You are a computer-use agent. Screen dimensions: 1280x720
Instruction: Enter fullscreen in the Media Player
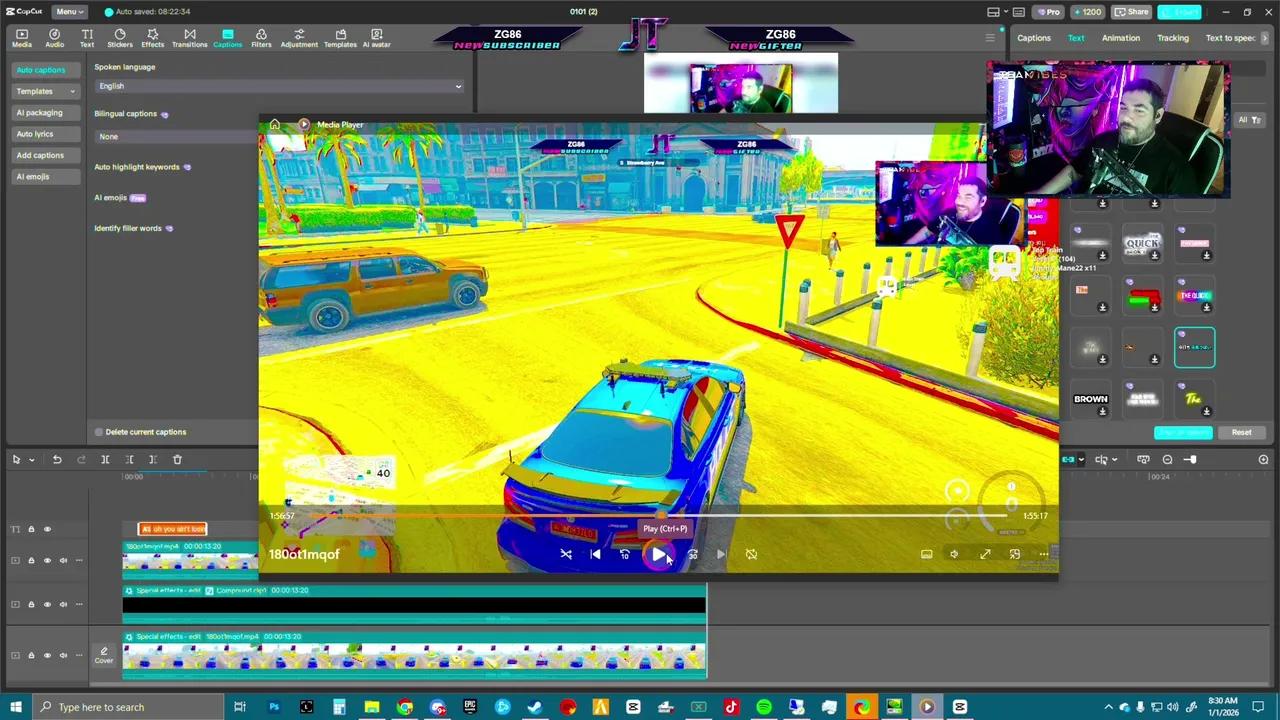(x=985, y=554)
